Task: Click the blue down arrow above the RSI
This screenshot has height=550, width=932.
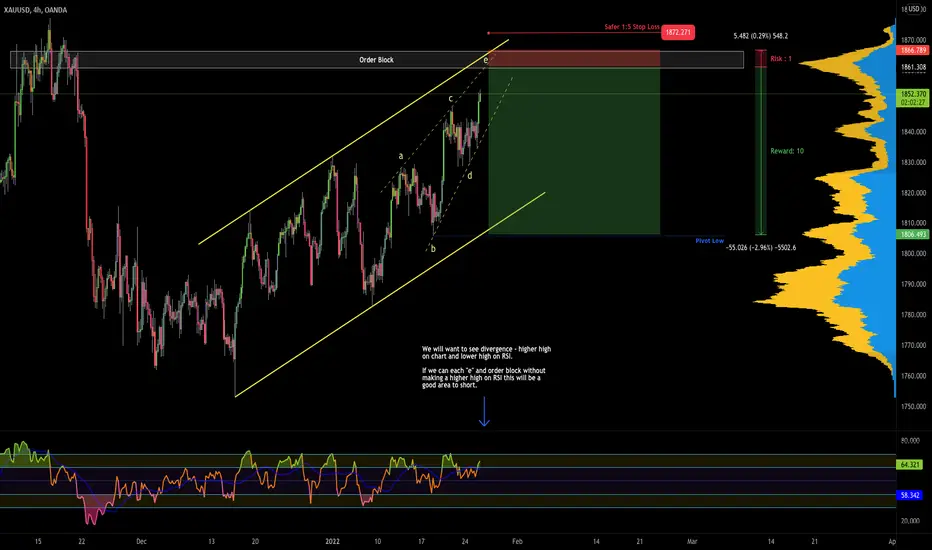Action: [484, 411]
